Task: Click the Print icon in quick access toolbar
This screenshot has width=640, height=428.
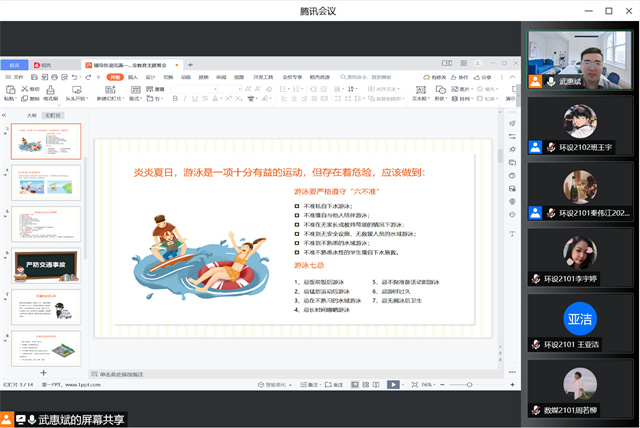Action: tap(54, 77)
